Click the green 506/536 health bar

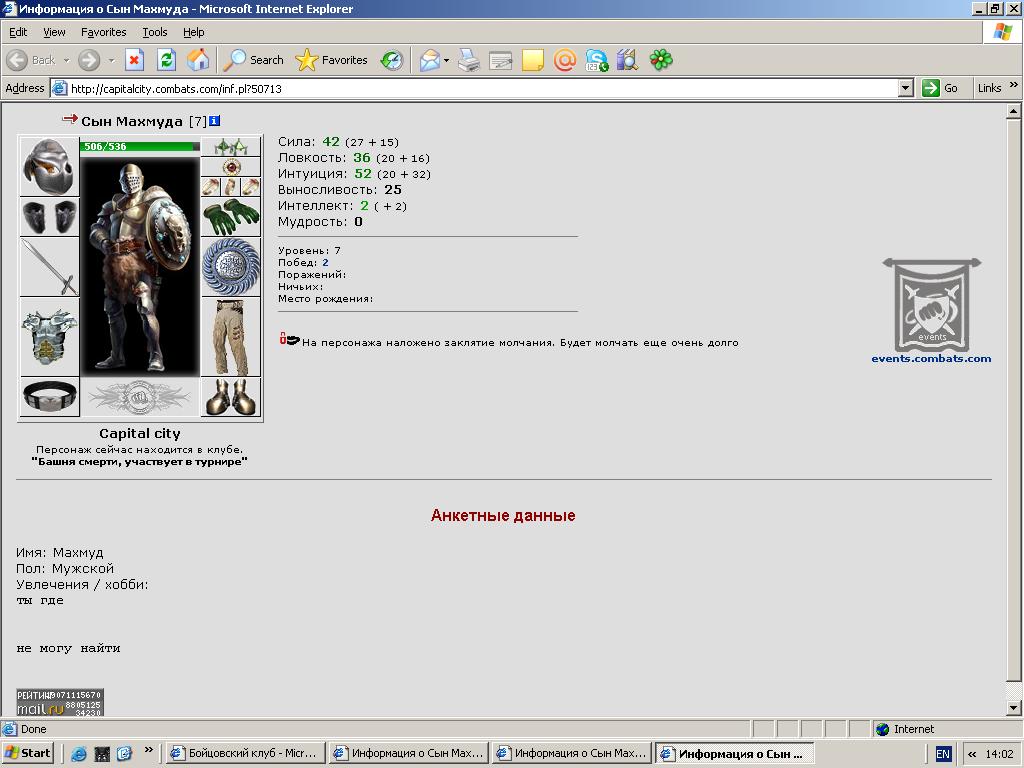coord(140,146)
